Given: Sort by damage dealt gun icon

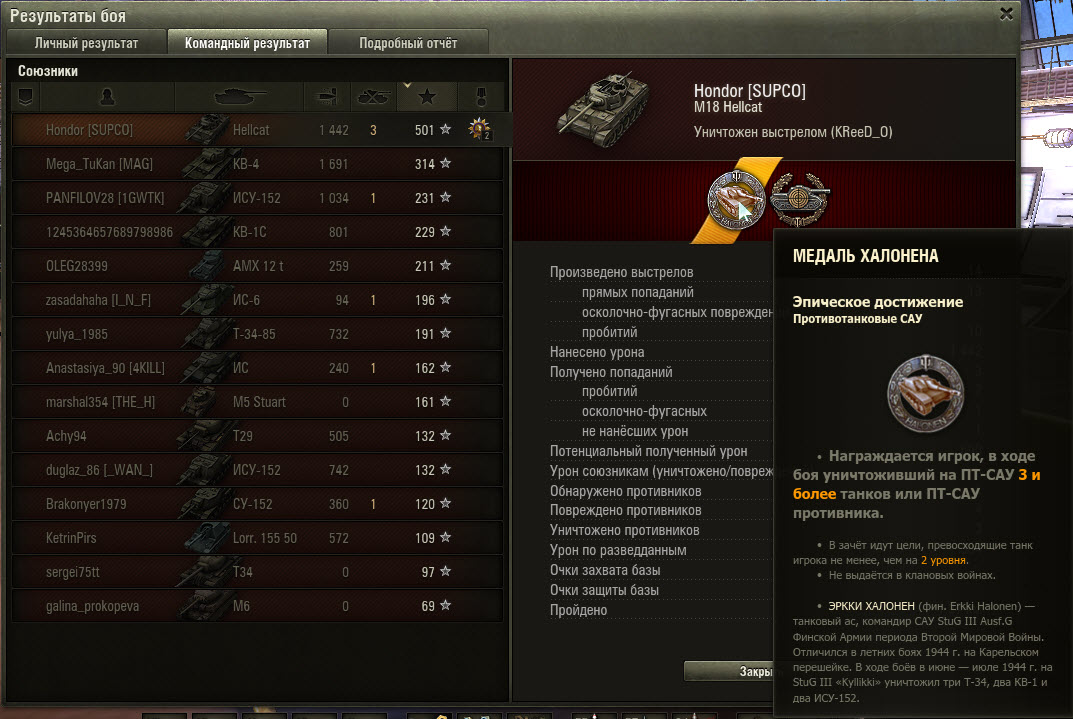Looking at the screenshot, I should click(327, 97).
